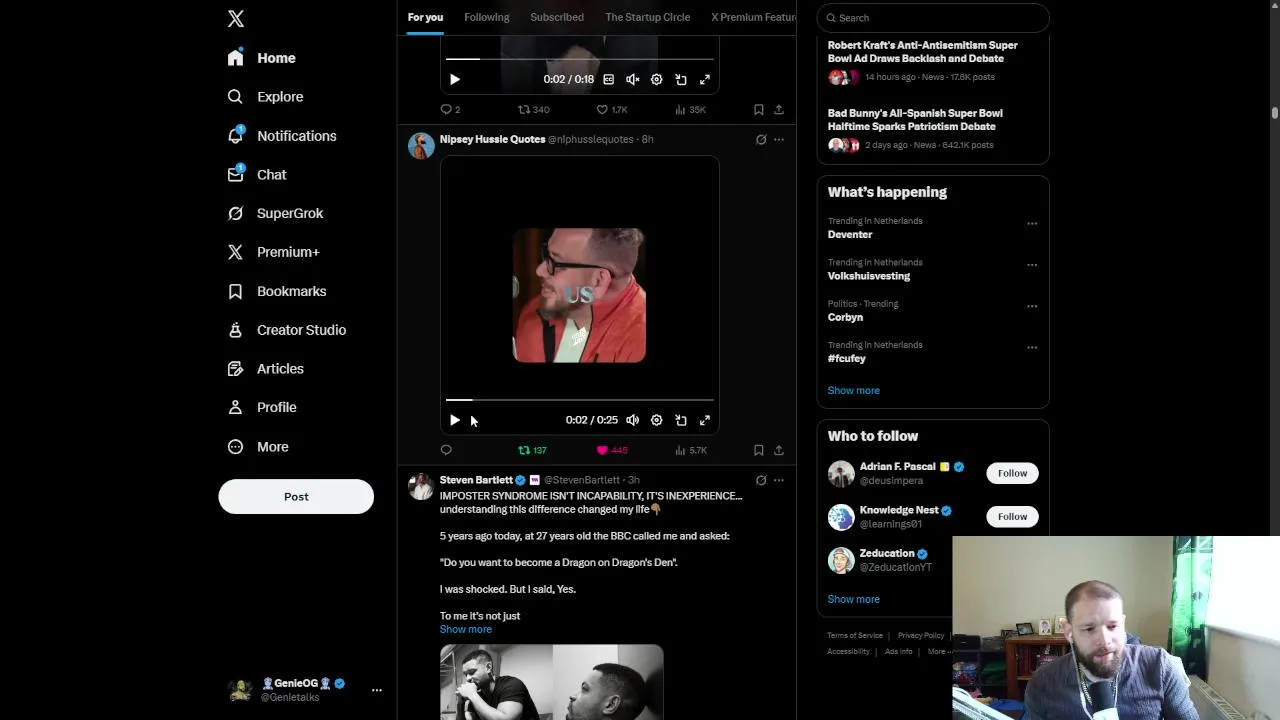This screenshot has height=720, width=1280.
Task: Make the top video fullscreen
Action: point(705,79)
